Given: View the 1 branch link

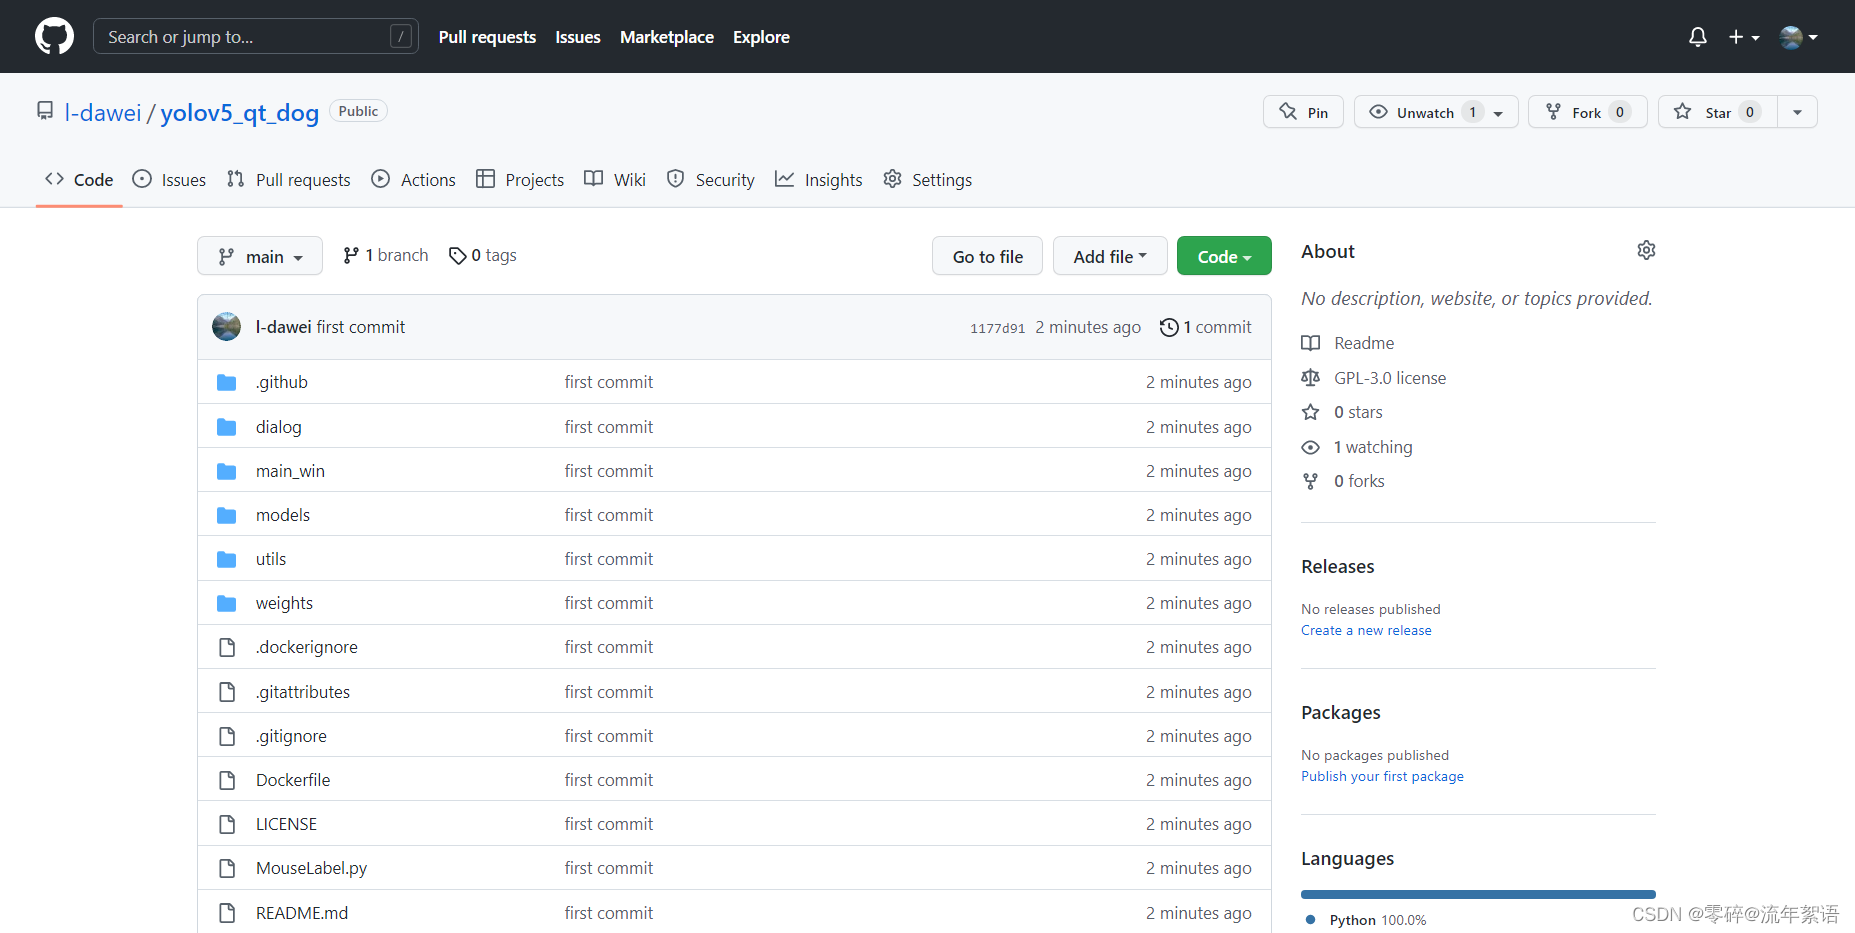Looking at the screenshot, I should (x=385, y=256).
